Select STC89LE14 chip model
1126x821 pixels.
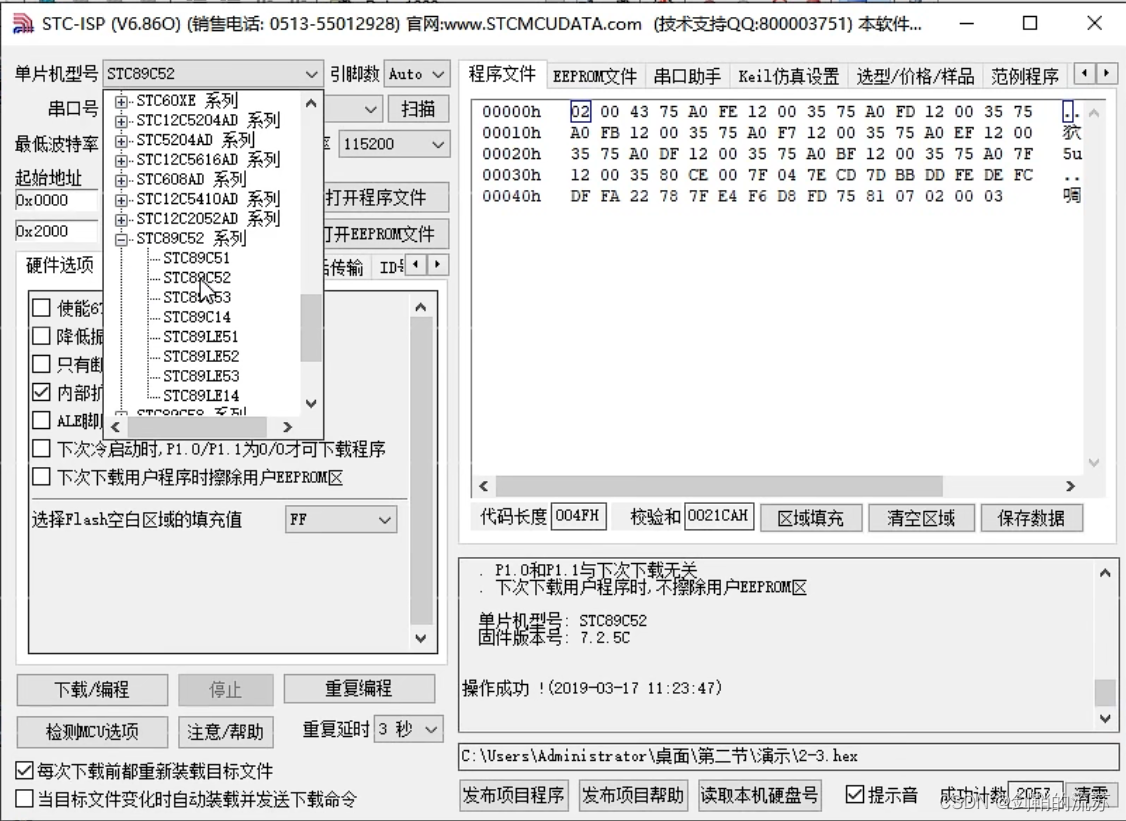[201, 396]
